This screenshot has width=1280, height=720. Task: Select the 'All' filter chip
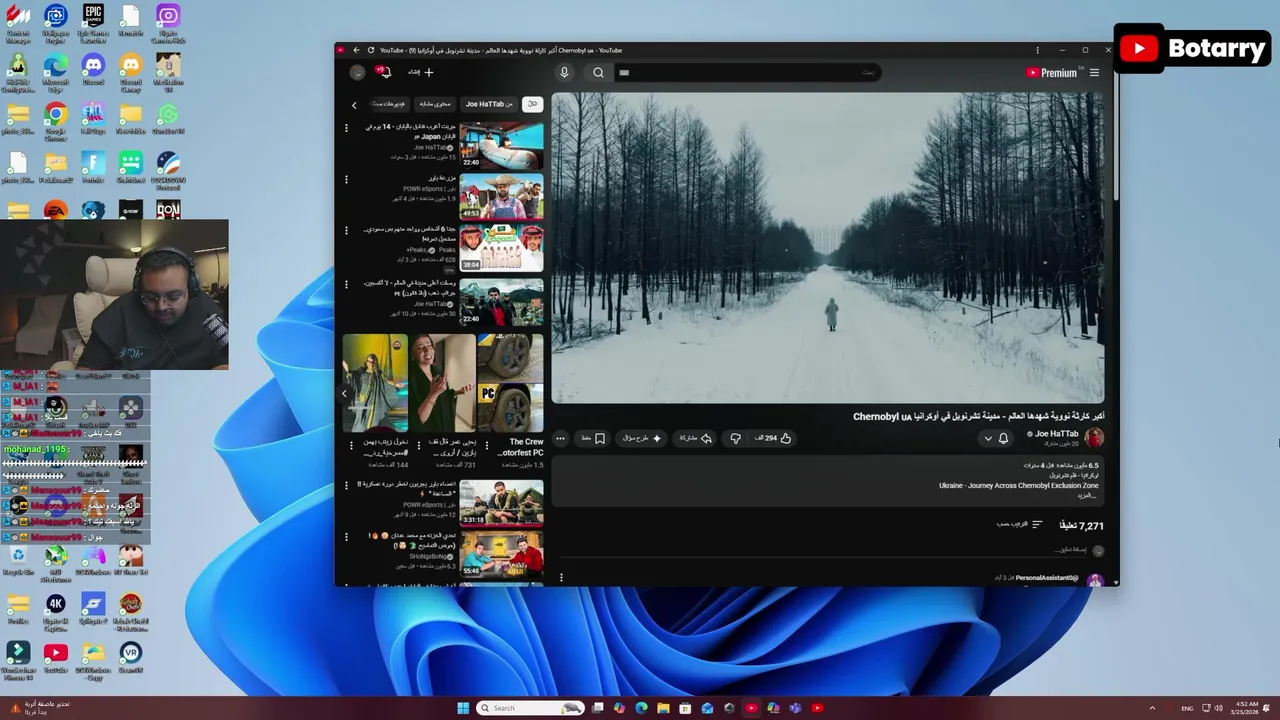tap(533, 104)
